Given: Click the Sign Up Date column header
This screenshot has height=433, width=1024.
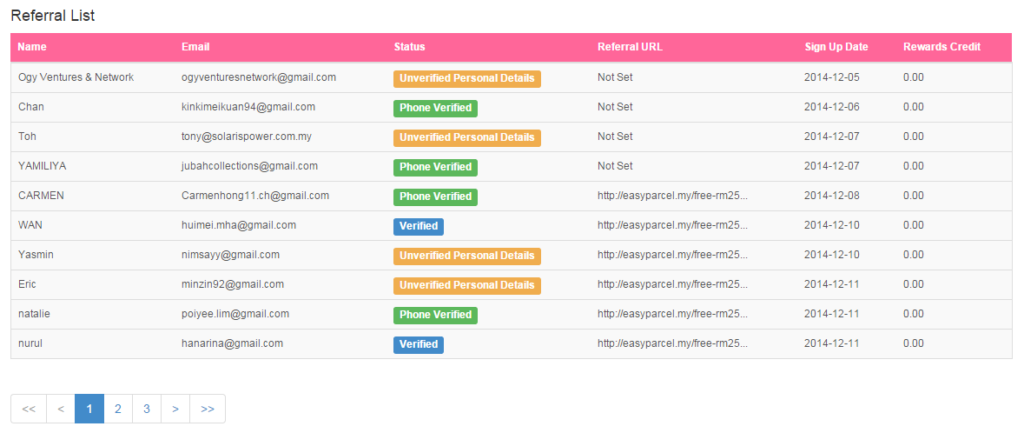Looking at the screenshot, I should coord(836,47).
